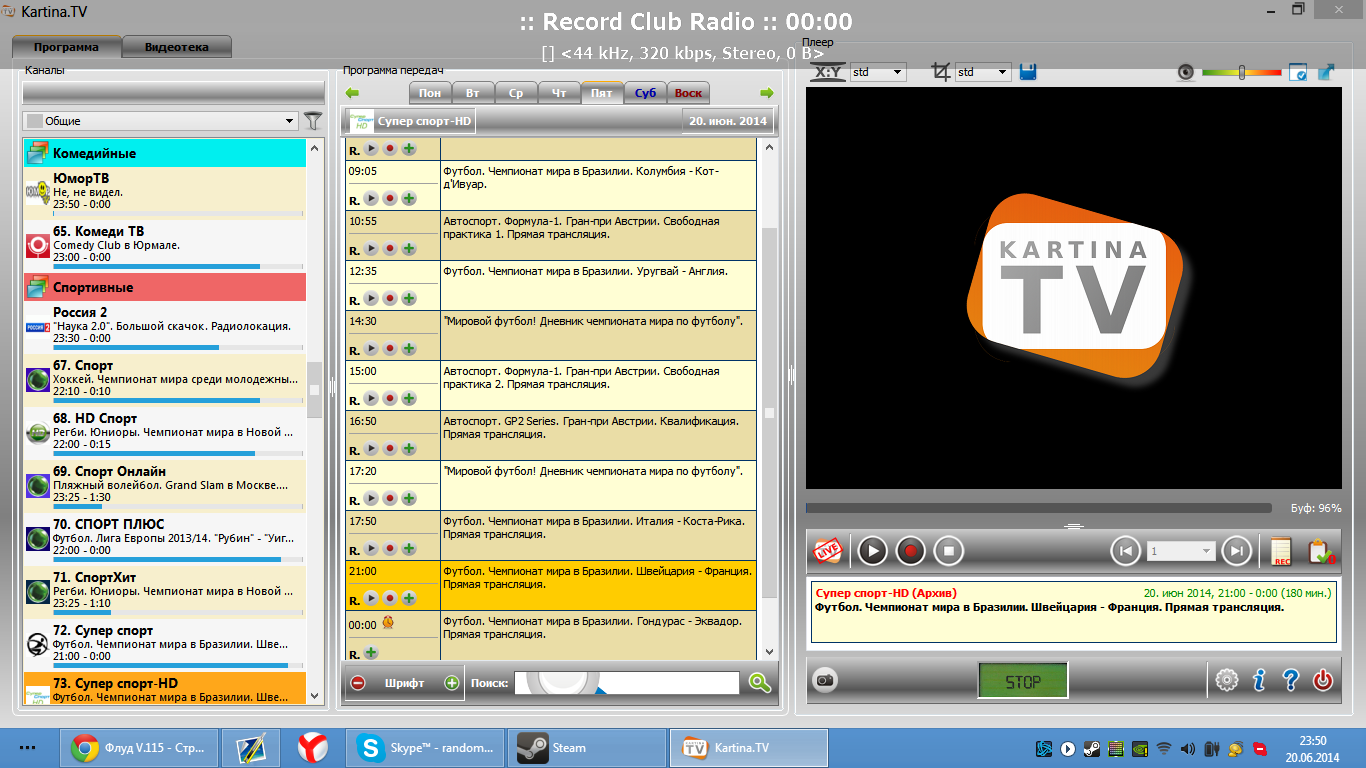Open settings gear in the player panel
1366x768 pixels.
(1227, 680)
